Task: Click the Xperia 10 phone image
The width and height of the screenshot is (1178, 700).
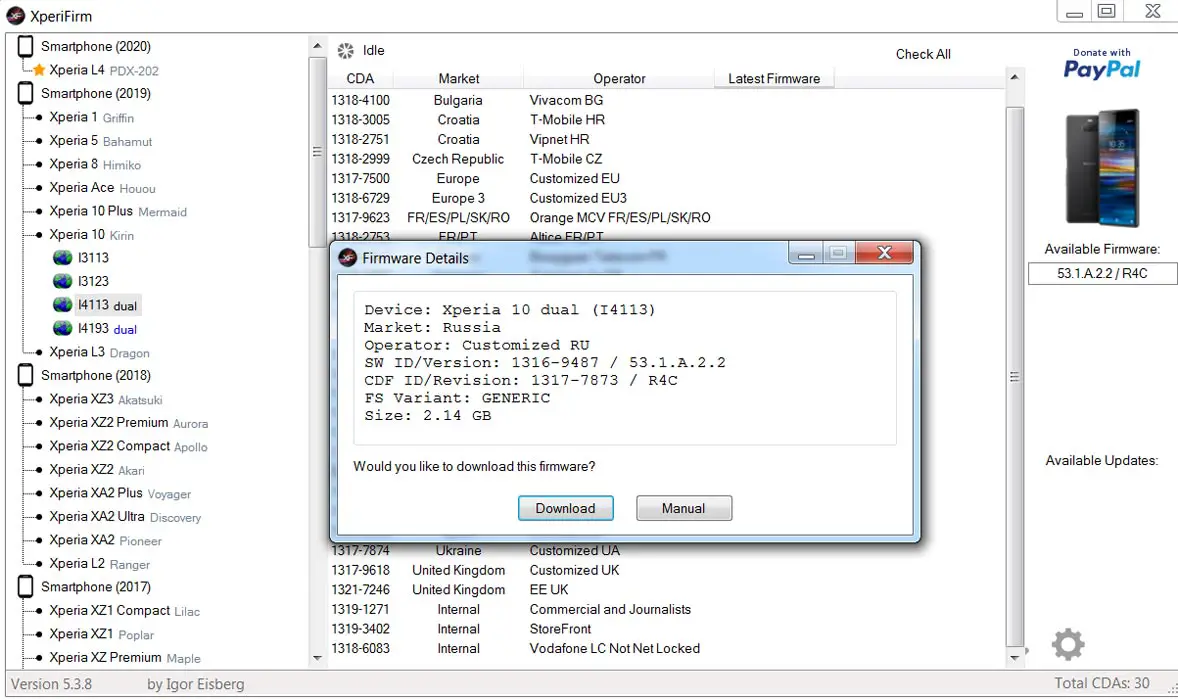Action: tap(1102, 168)
